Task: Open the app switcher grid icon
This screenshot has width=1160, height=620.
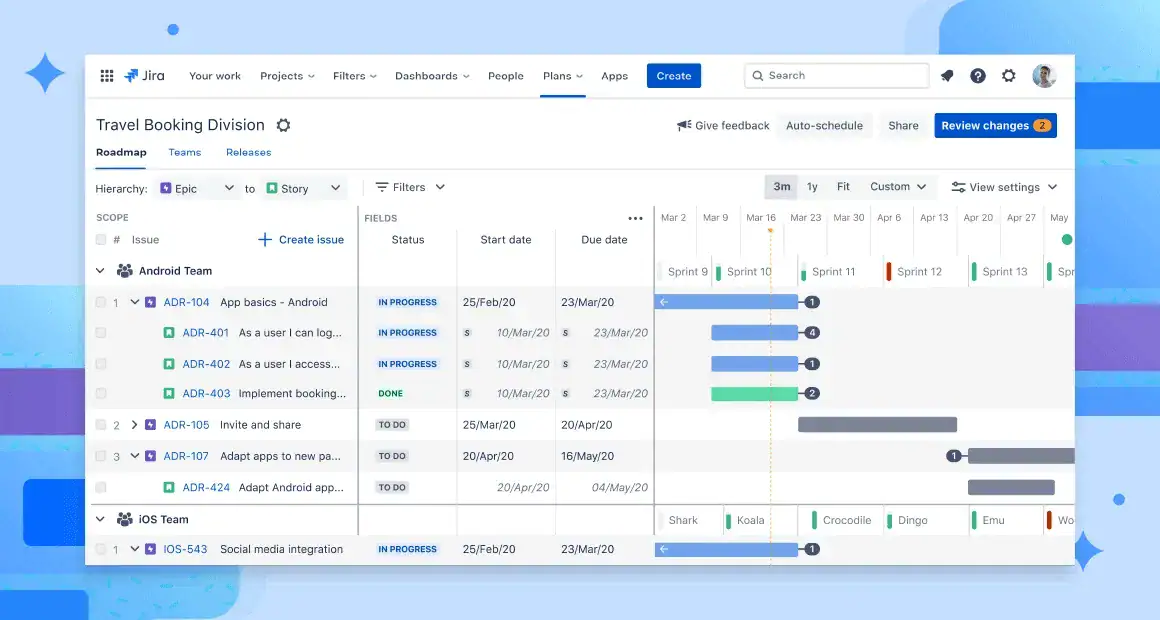Action: (107, 75)
